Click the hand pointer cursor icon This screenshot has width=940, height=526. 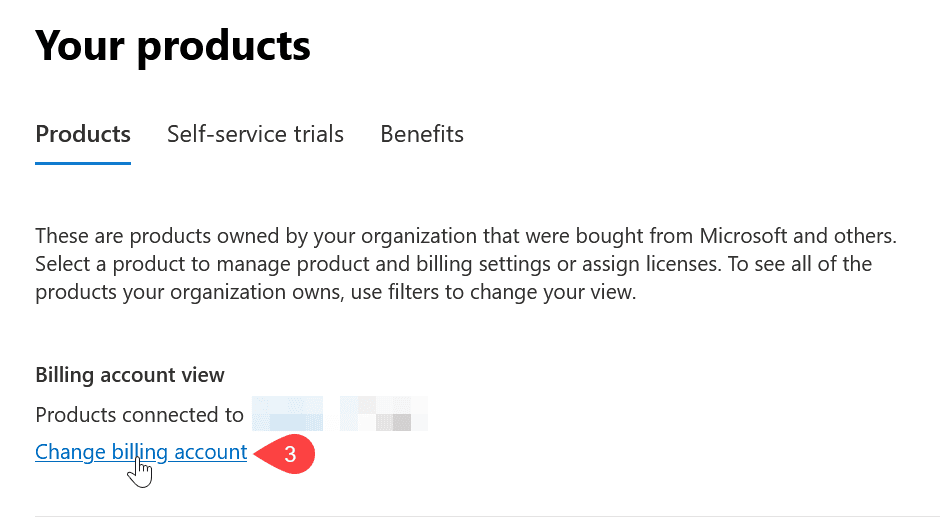(140, 473)
